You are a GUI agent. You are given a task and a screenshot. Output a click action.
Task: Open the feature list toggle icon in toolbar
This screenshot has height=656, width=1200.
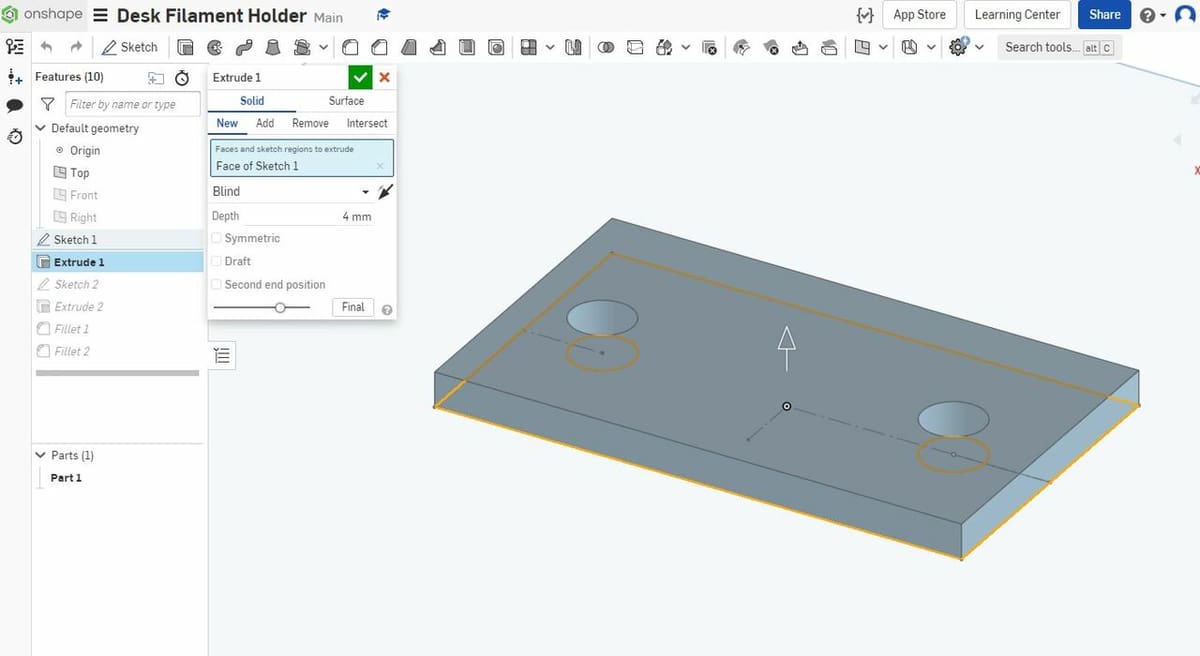tap(15, 47)
